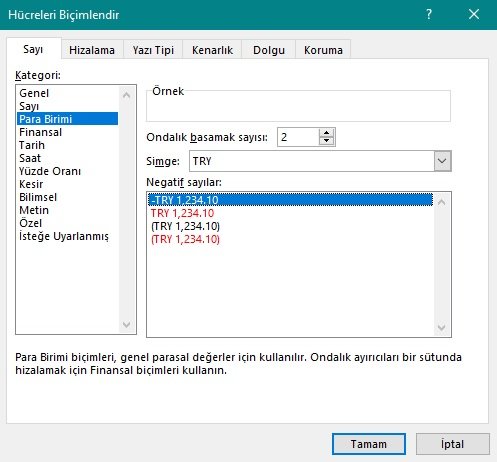Choose the Tarih category
Viewport: 497px width, 462px height.
point(68,145)
